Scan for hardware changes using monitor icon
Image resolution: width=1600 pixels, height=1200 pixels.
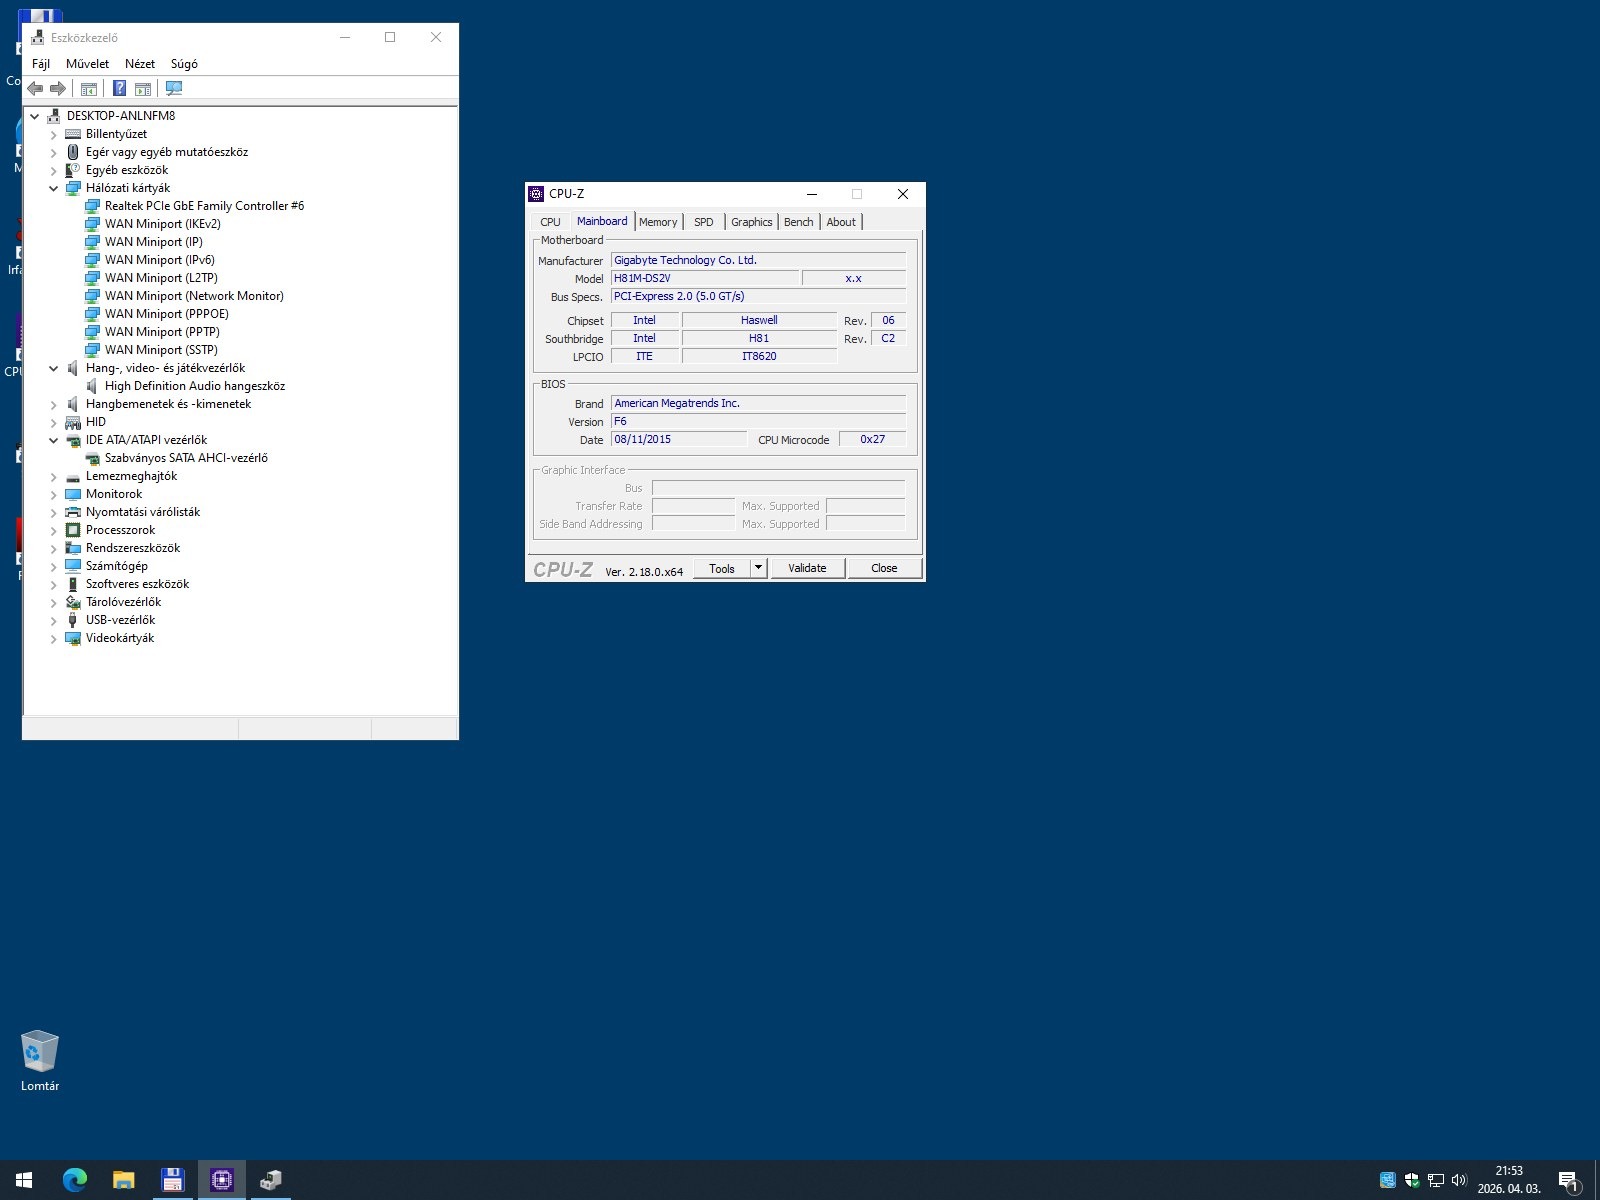click(x=174, y=89)
